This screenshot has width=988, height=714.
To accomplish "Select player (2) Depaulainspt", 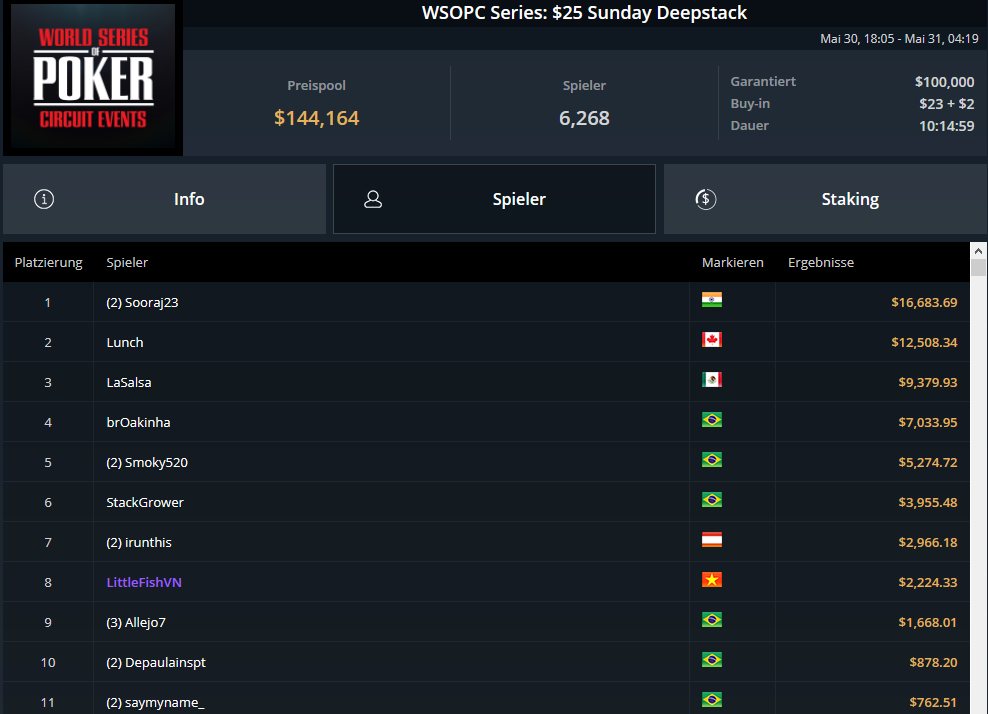I will click(x=156, y=662).
